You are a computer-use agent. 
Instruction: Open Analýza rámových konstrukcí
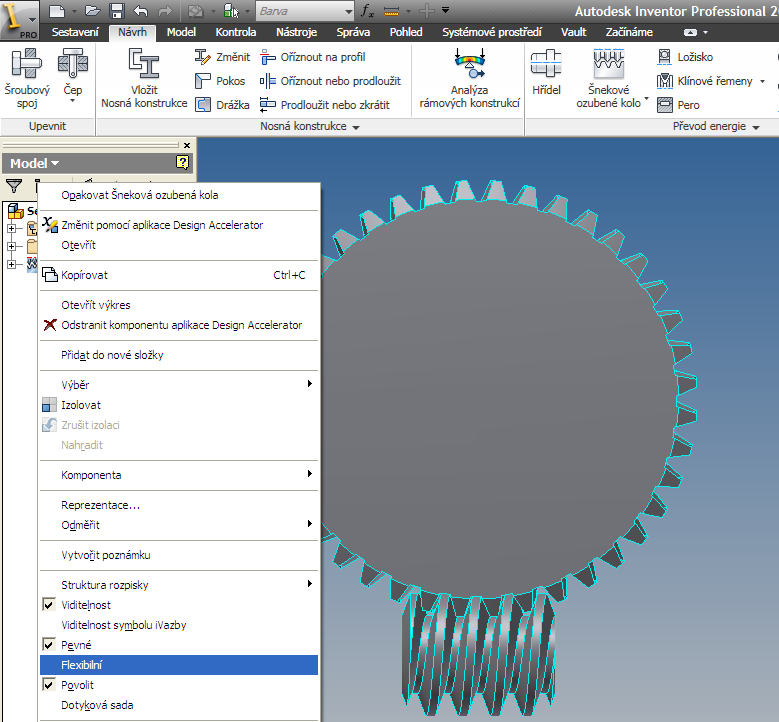(x=469, y=79)
